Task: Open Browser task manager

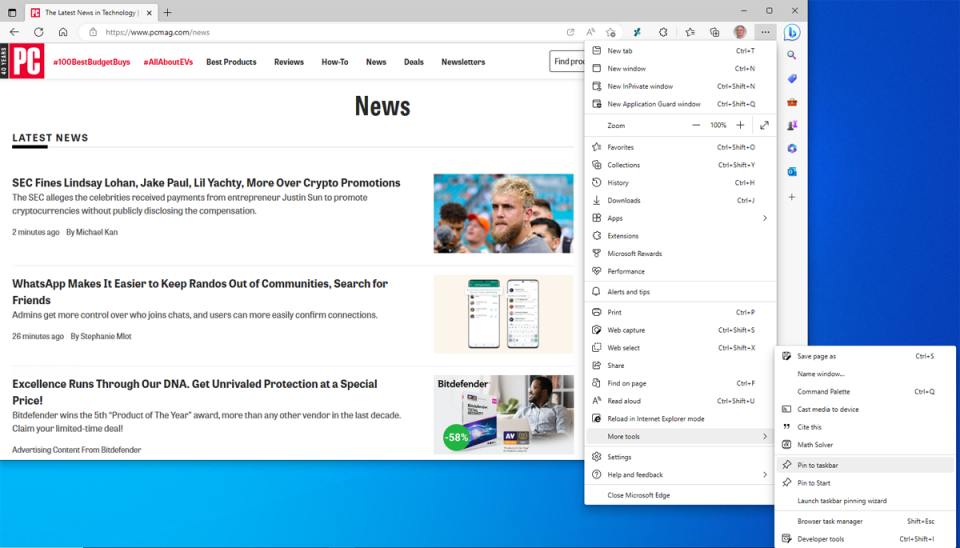Action: click(865, 521)
